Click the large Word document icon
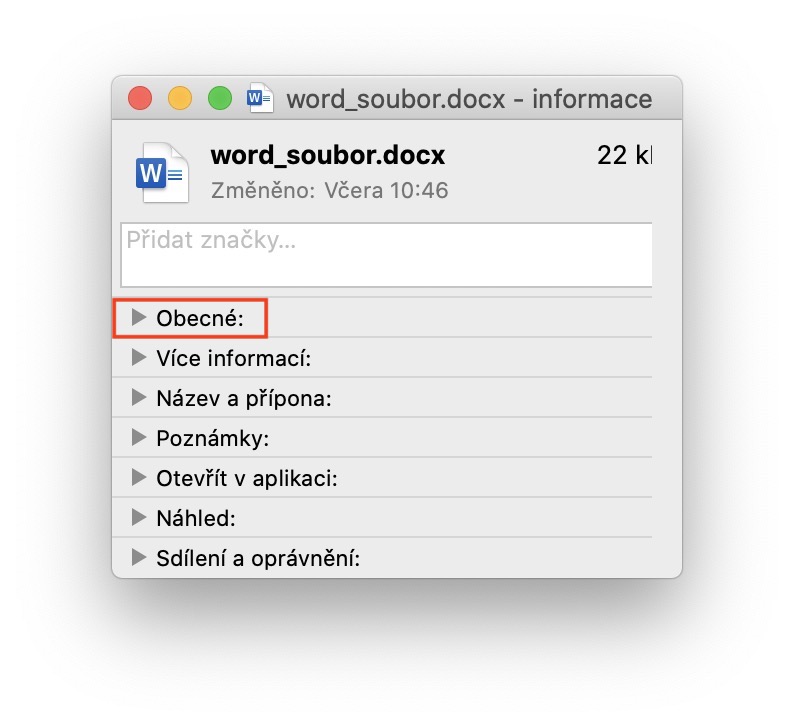The width and height of the screenshot is (794, 726). pyautogui.click(x=162, y=173)
